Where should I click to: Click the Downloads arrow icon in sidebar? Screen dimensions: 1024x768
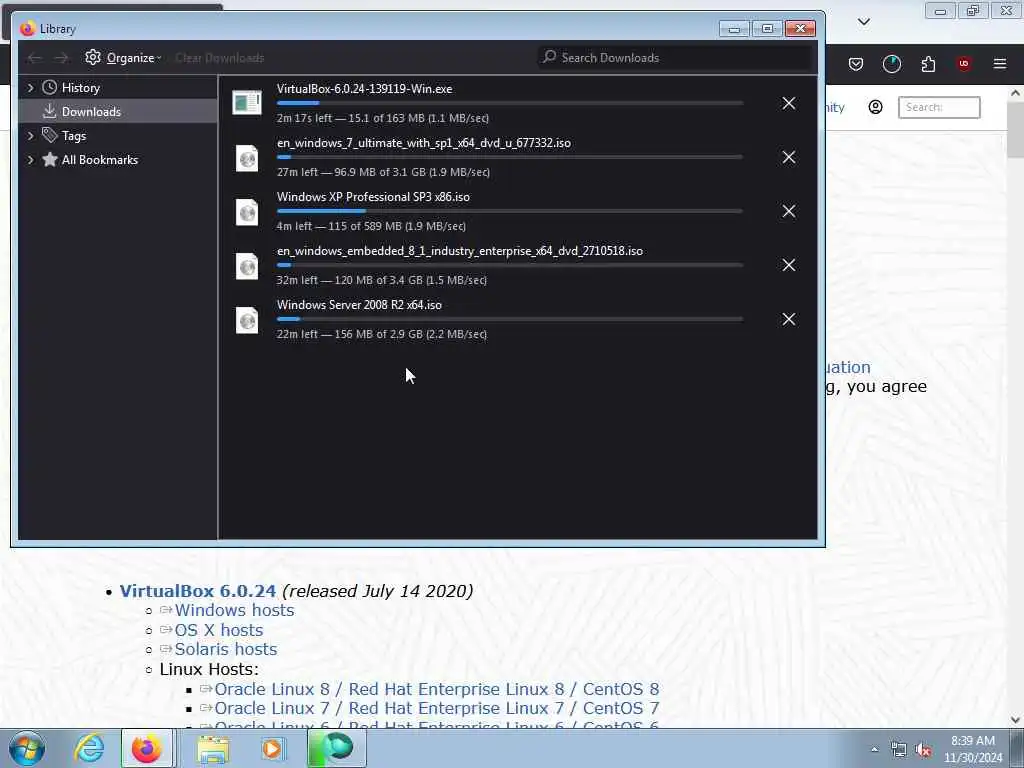pos(50,112)
